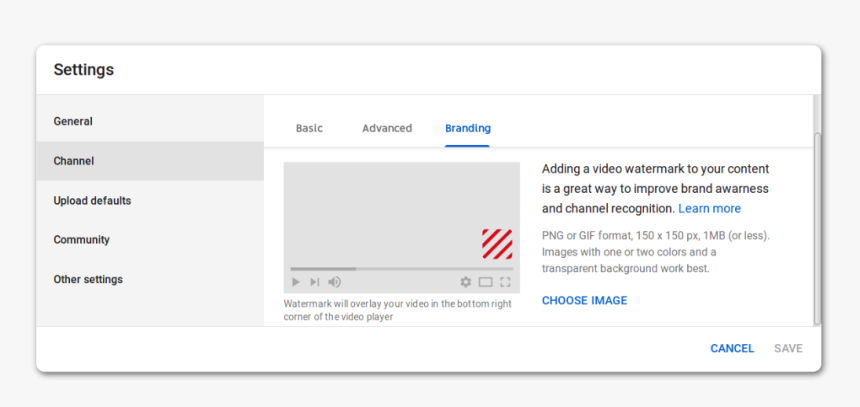Click CHOOSE IMAGE to upload a watermark
The height and width of the screenshot is (407, 860).
click(x=585, y=301)
